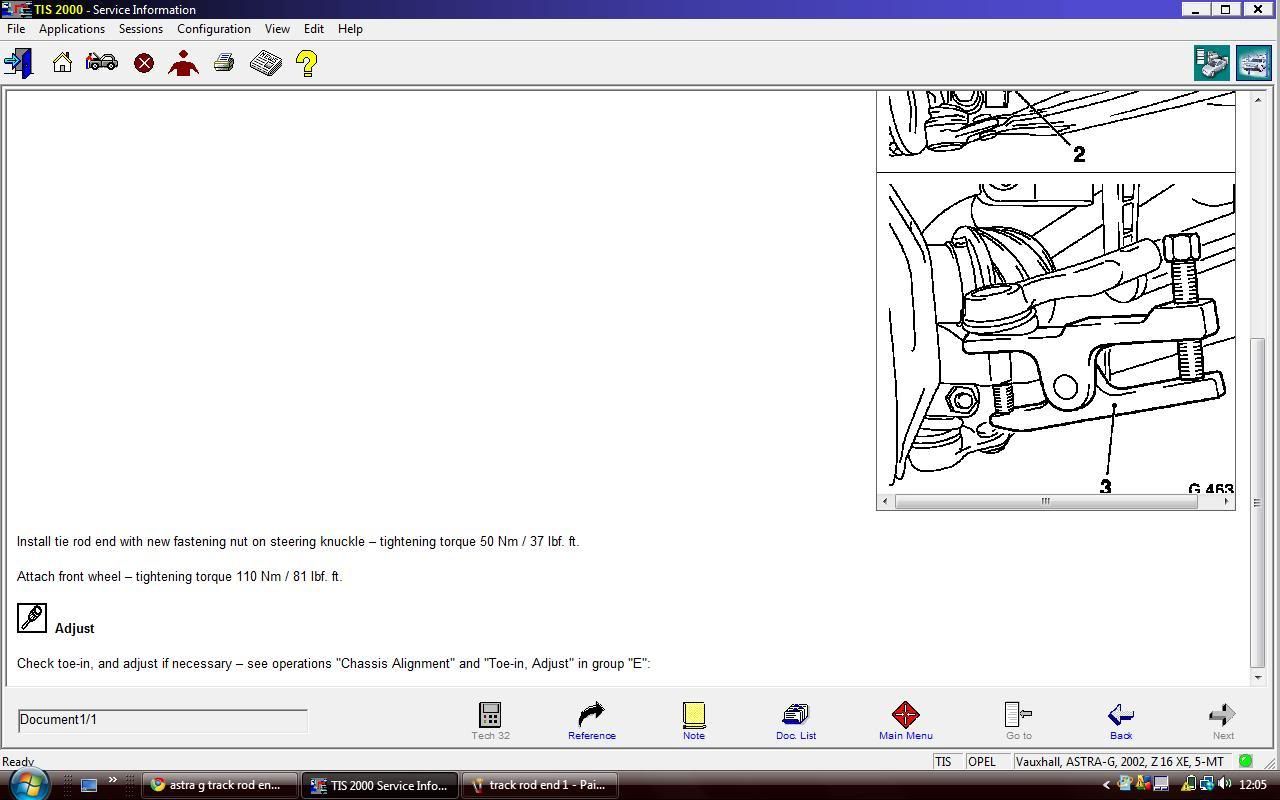Screen dimensions: 1280x800
Task: Click the red person icon in toolbar
Action: click(183, 63)
